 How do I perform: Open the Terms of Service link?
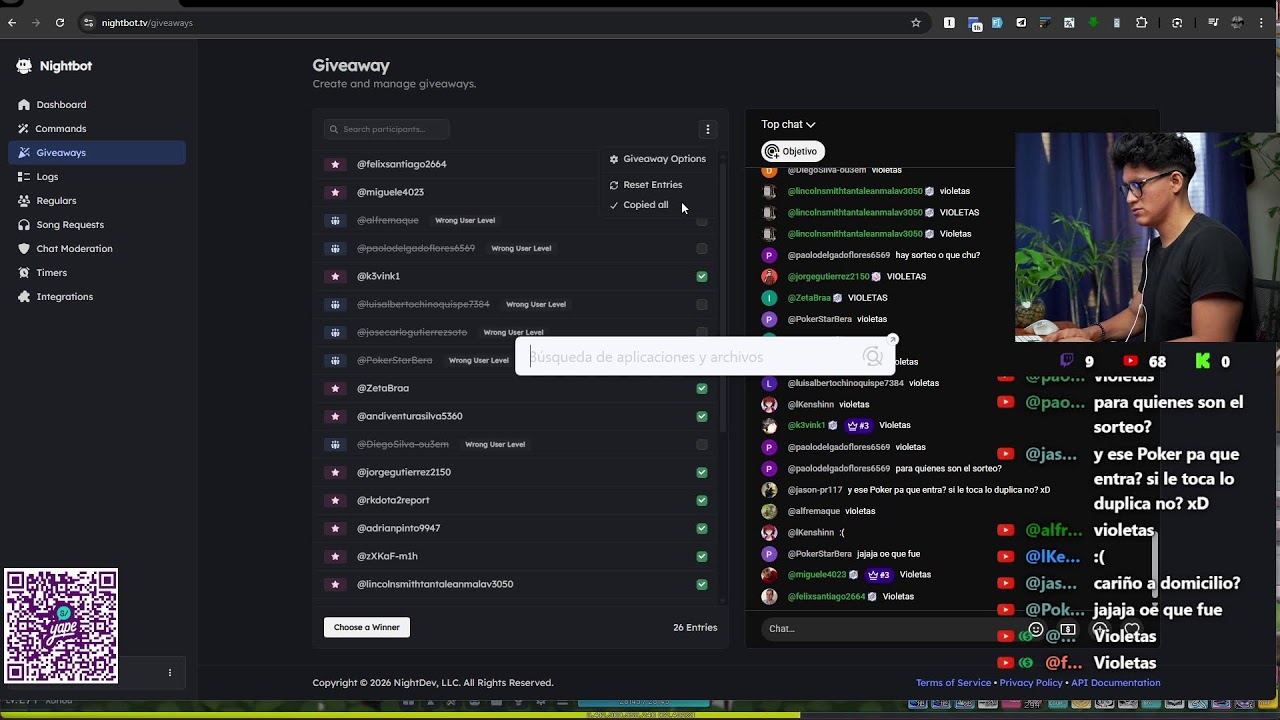pyautogui.click(x=953, y=683)
